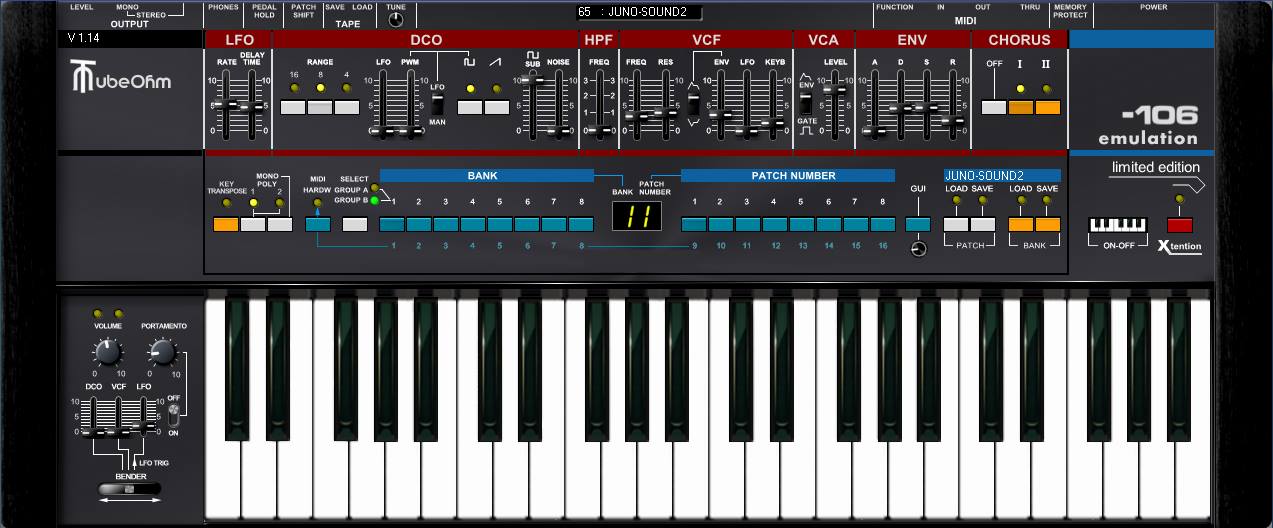
Task: Turn the GUI knob below the GUI button
Action: (919, 248)
